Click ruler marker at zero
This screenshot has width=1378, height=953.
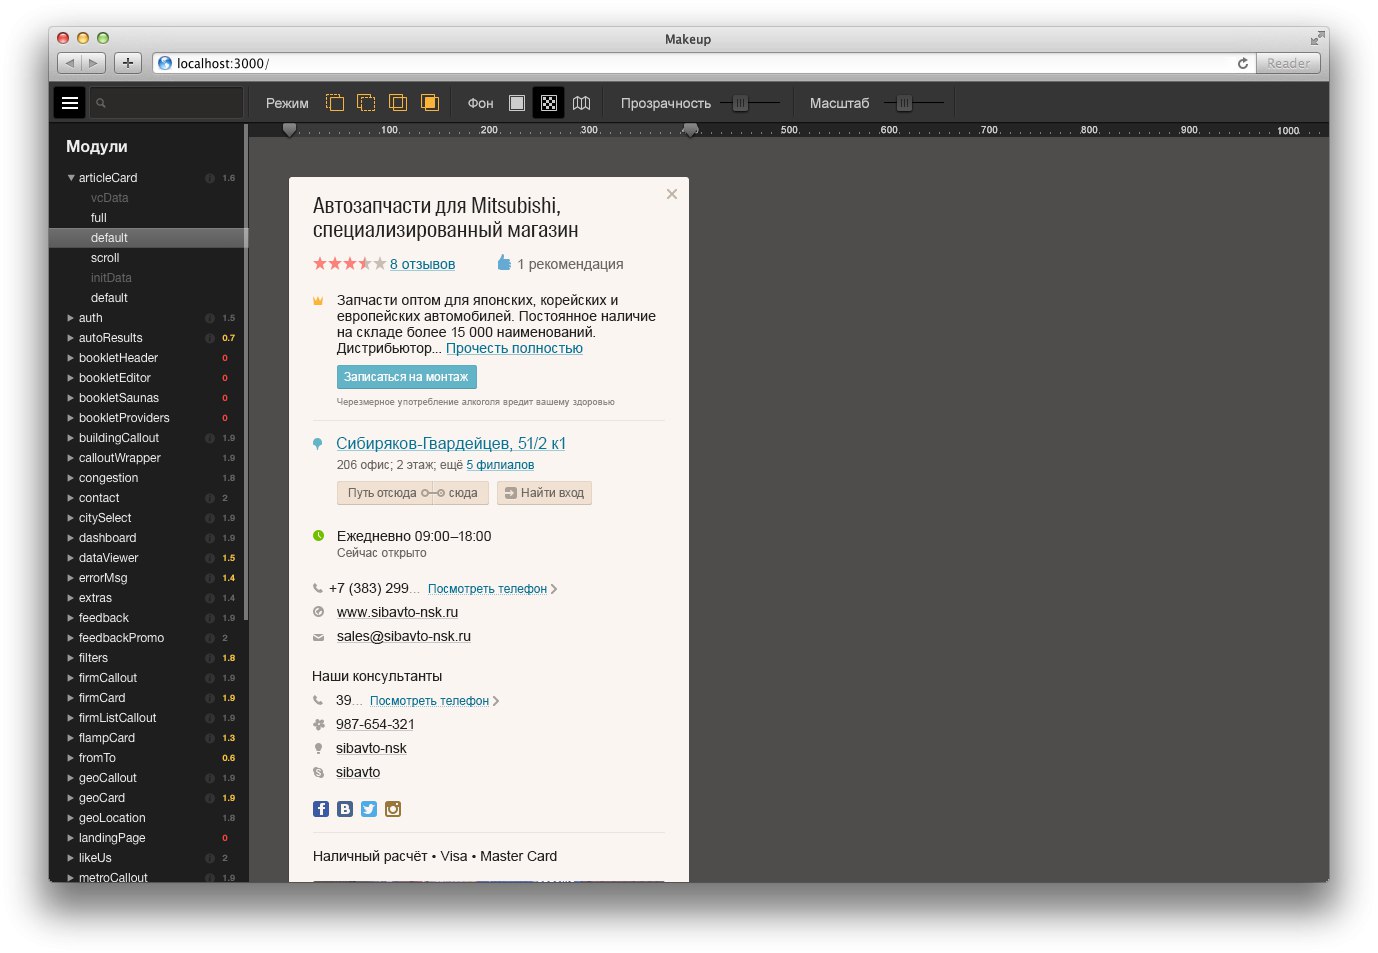click(x=289, y=130)
